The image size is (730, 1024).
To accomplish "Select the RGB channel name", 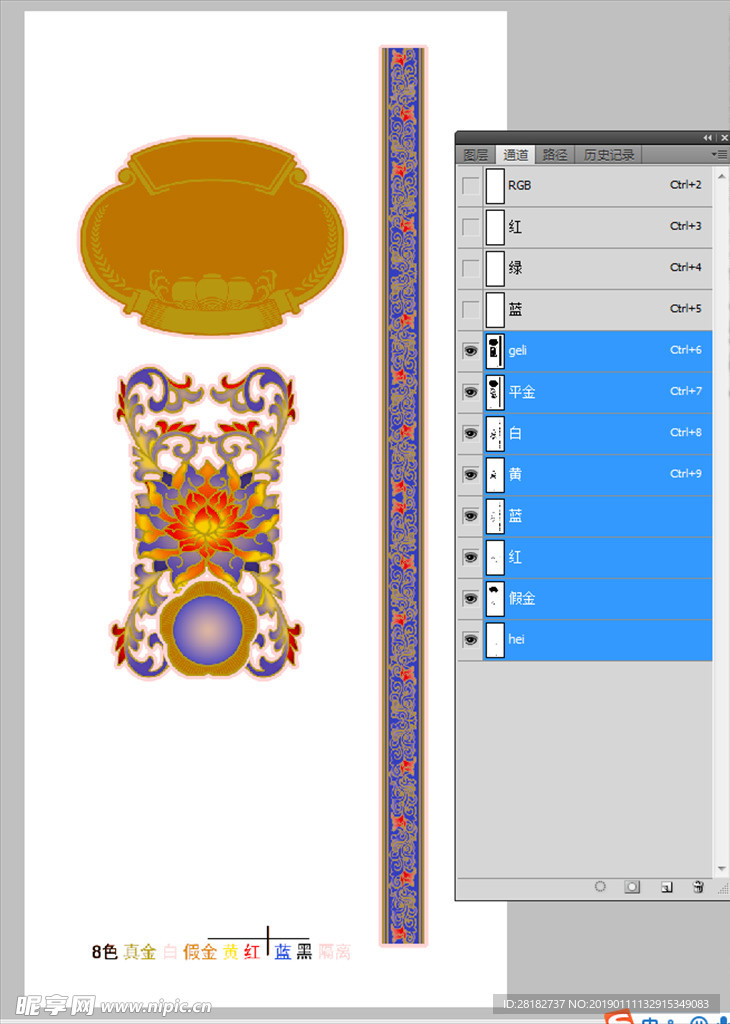I will click(520, 185).
